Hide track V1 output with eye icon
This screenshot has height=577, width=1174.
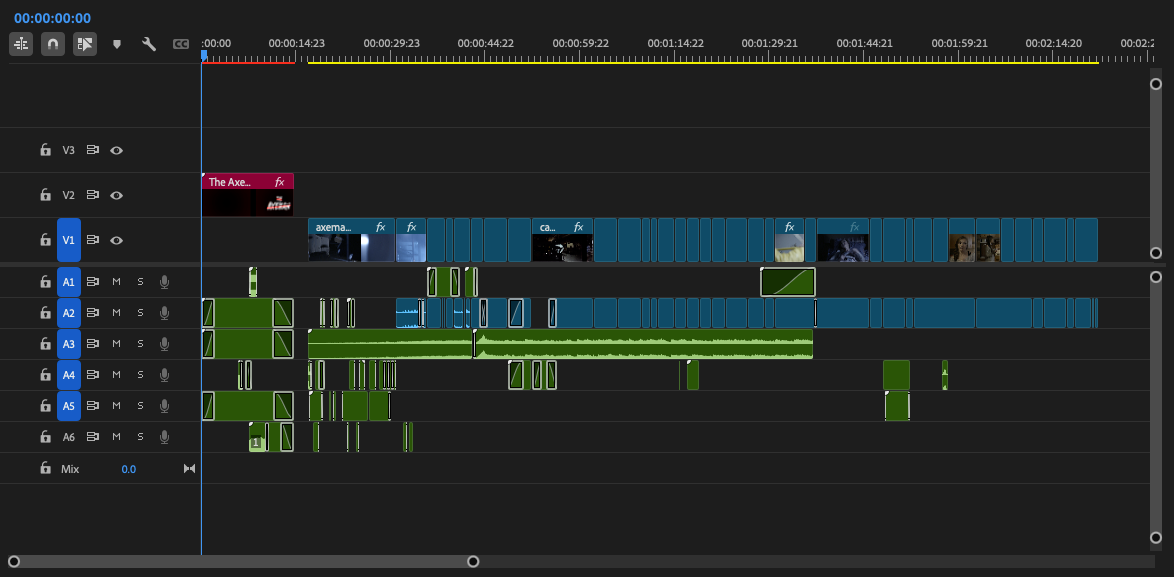coord(116,240)
